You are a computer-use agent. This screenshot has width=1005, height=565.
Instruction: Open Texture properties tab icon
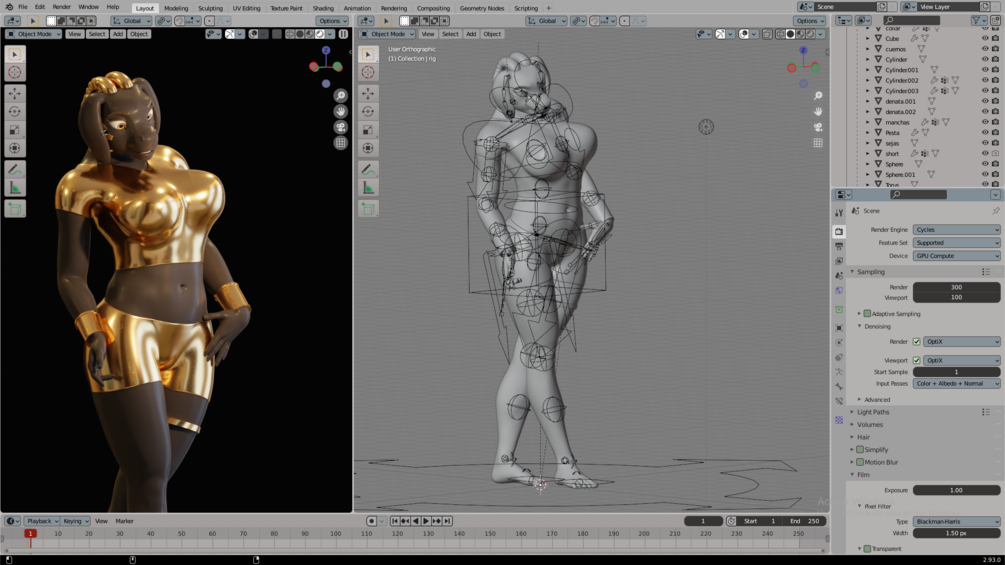(839, 420)
